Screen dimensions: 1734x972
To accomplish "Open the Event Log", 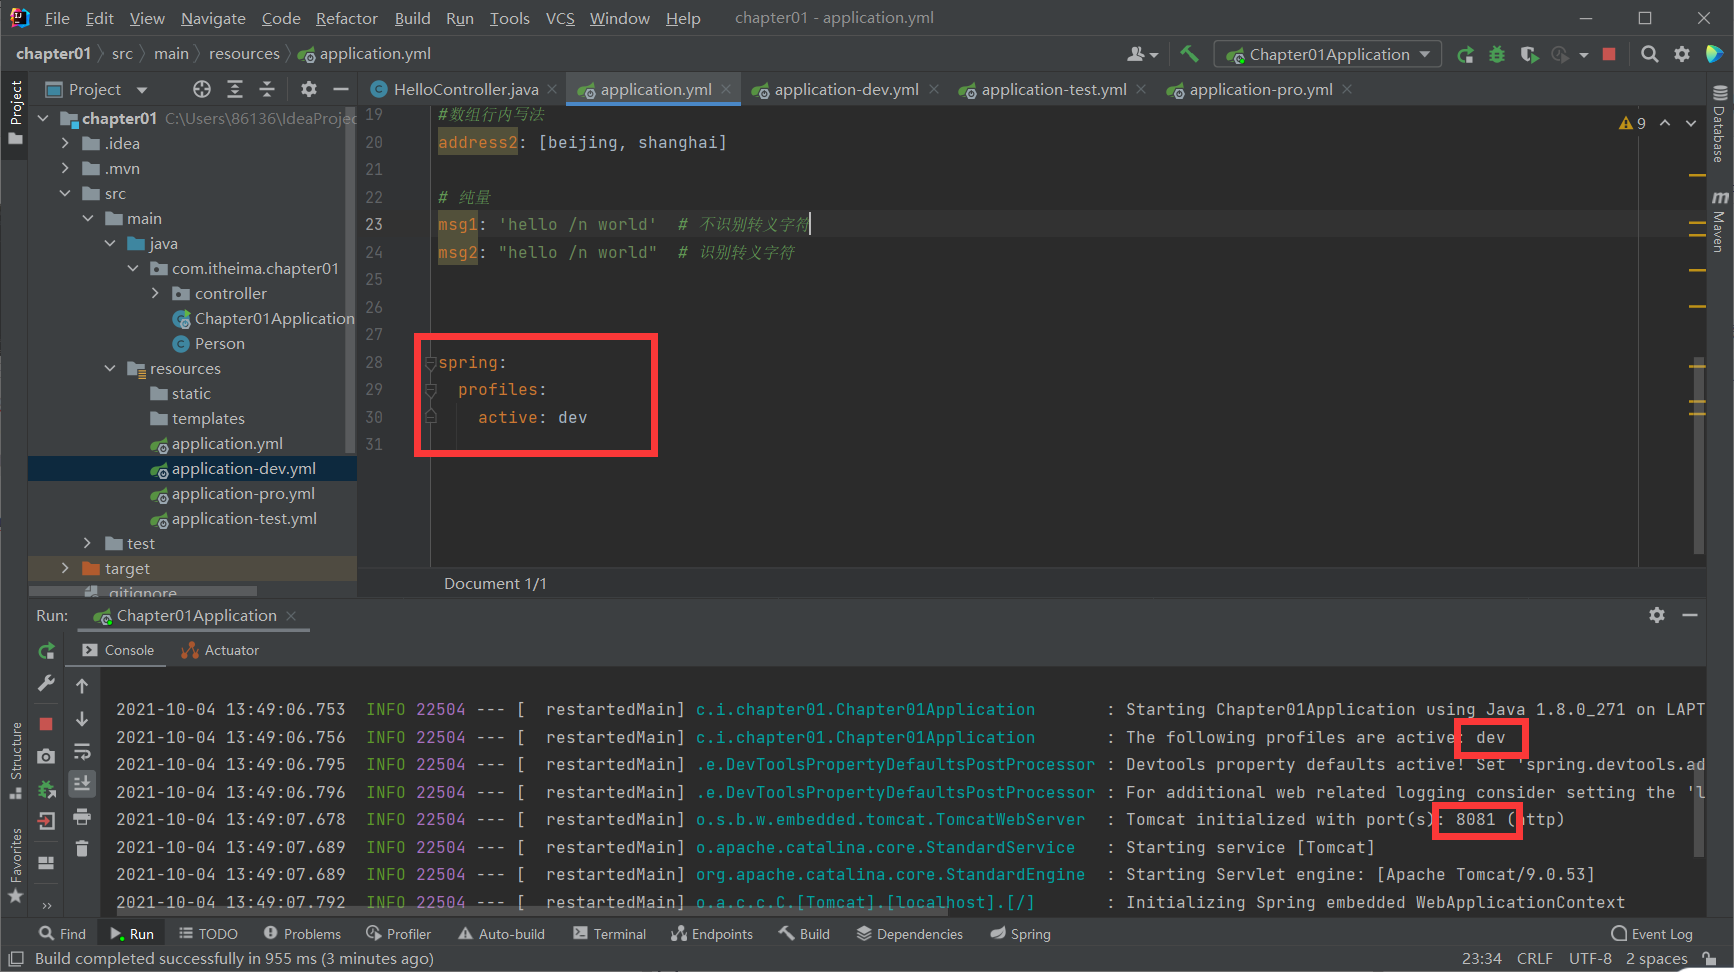I will [x=1652, y=933].
